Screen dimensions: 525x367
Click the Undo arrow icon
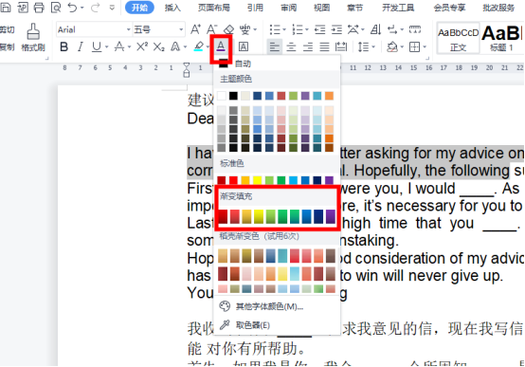coord(72,7)
